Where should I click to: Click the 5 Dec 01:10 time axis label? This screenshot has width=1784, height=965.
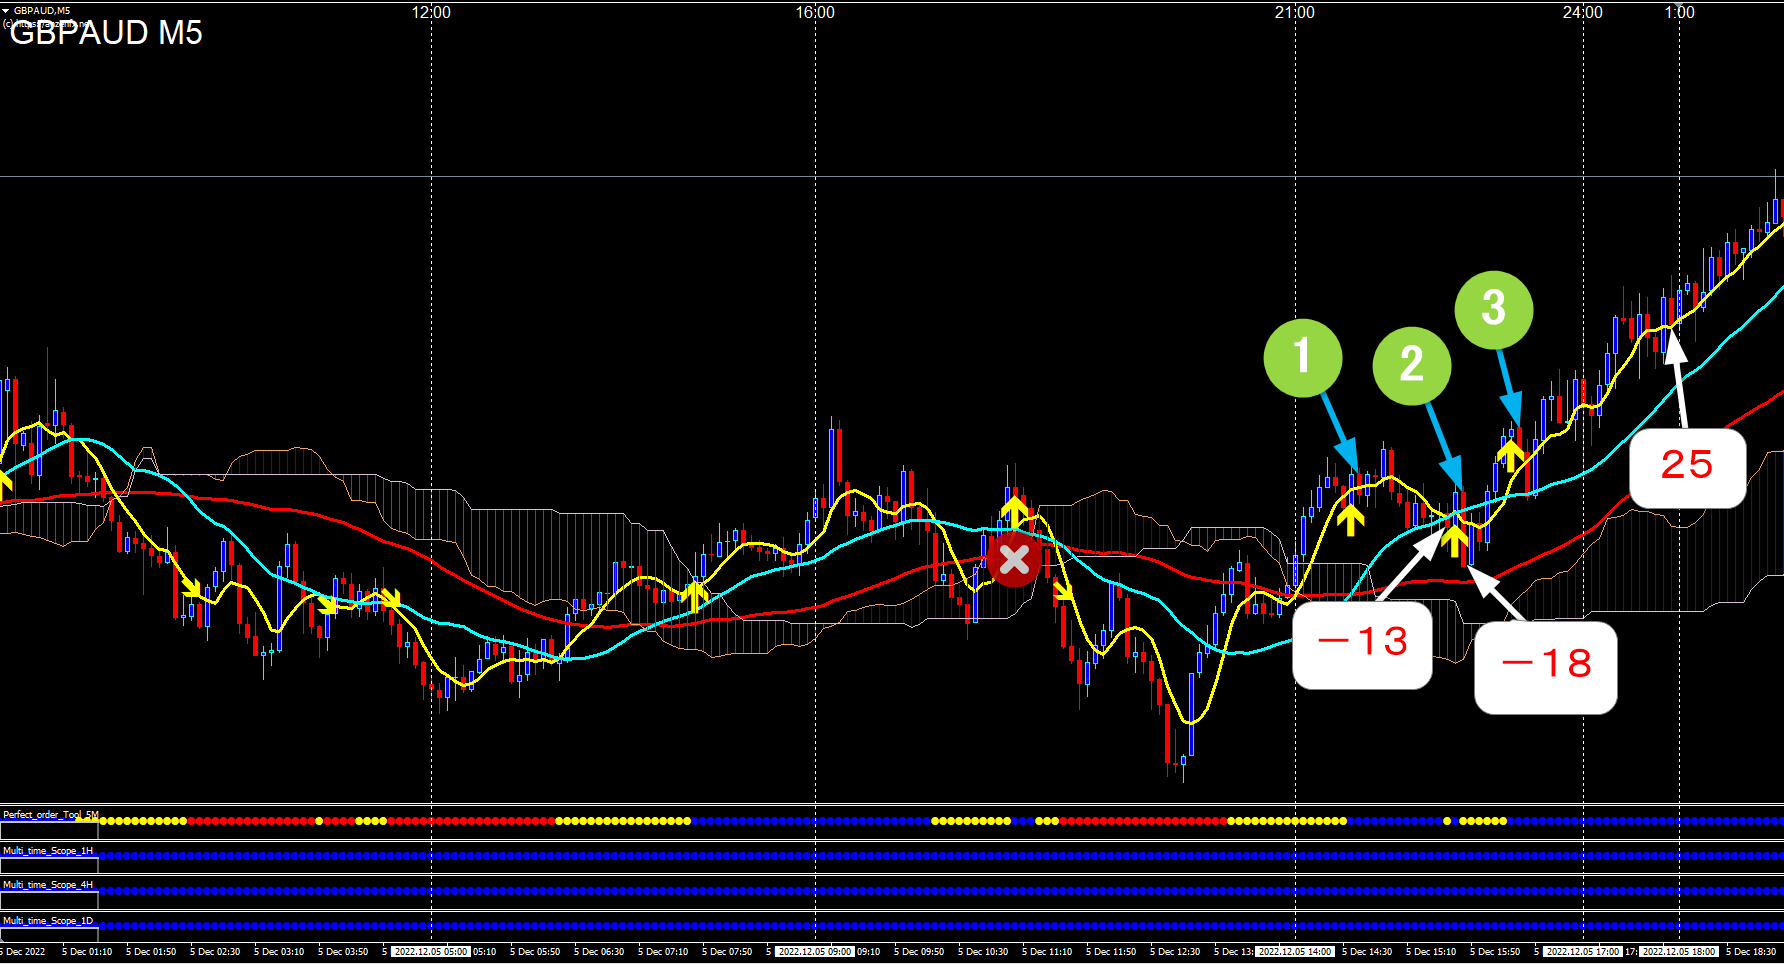coord(87,952)
